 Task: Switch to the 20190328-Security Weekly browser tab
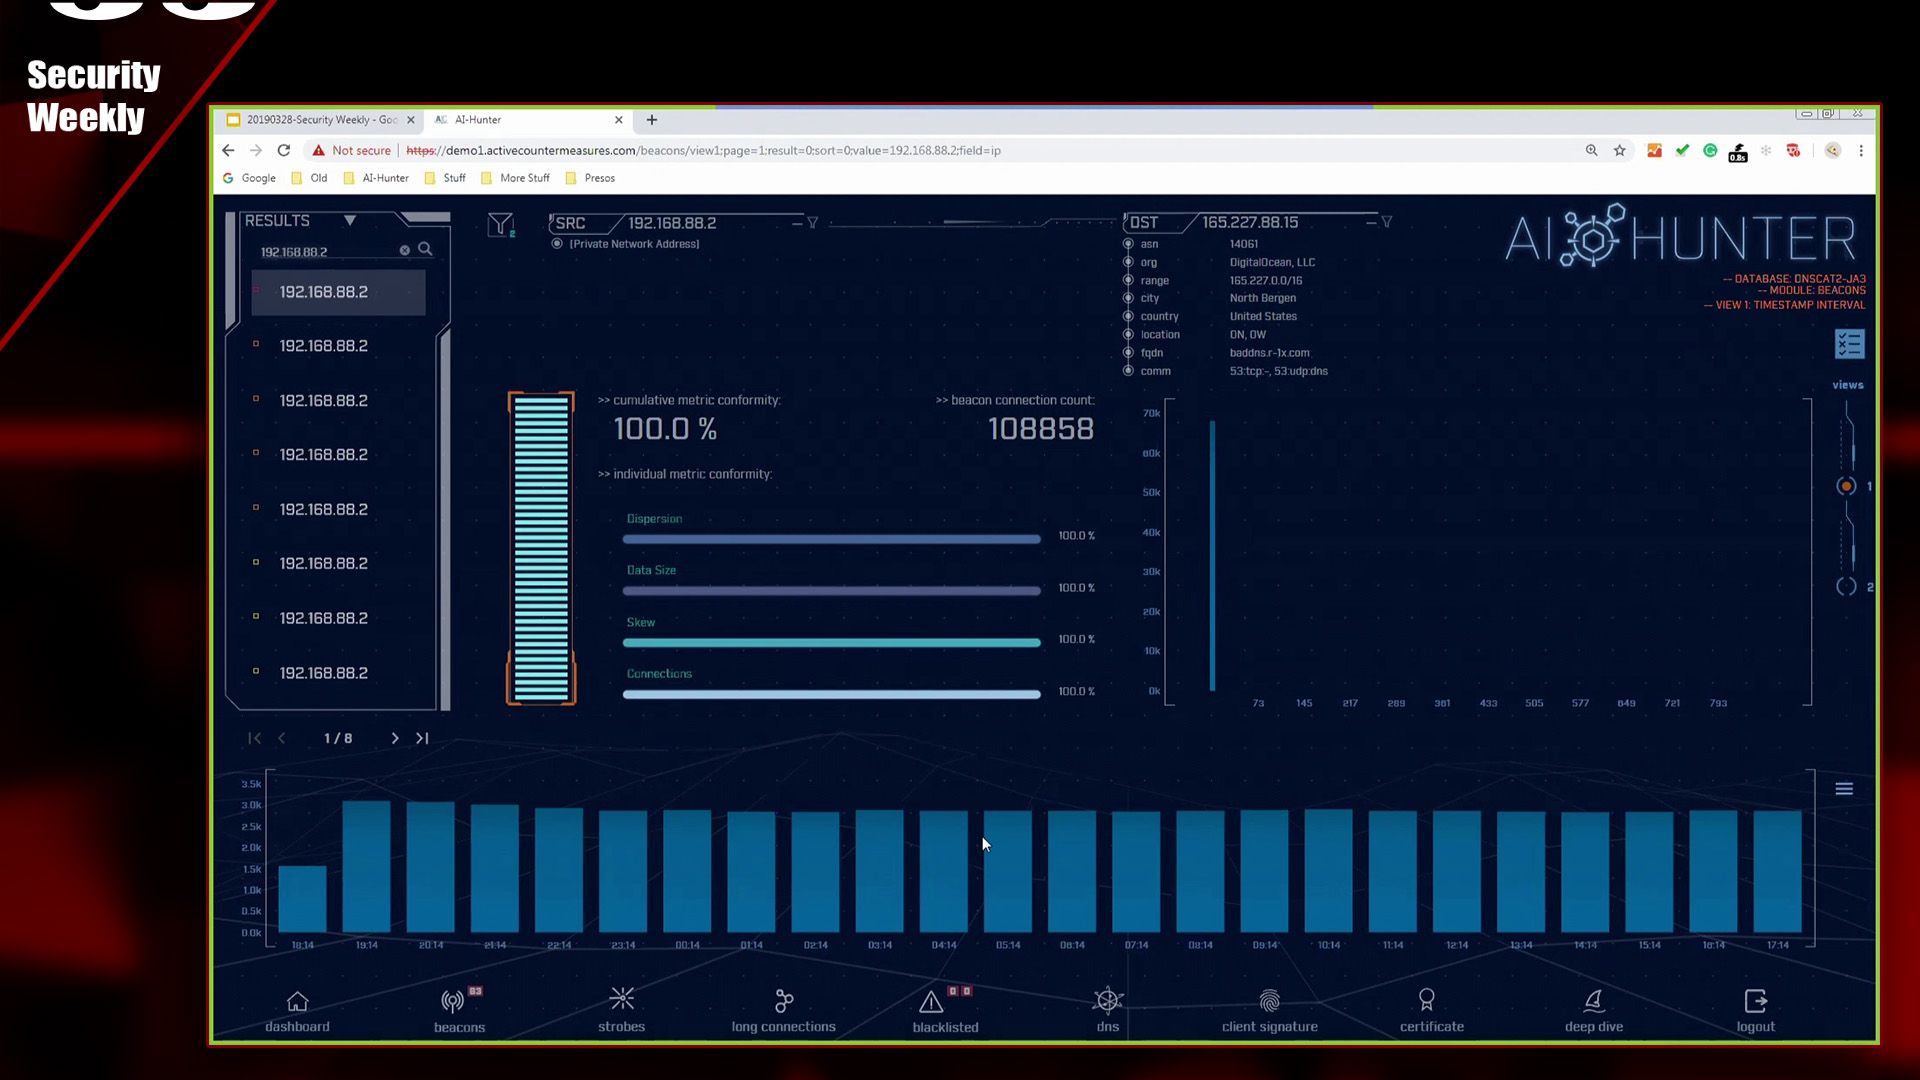click(x=320, y=120)
